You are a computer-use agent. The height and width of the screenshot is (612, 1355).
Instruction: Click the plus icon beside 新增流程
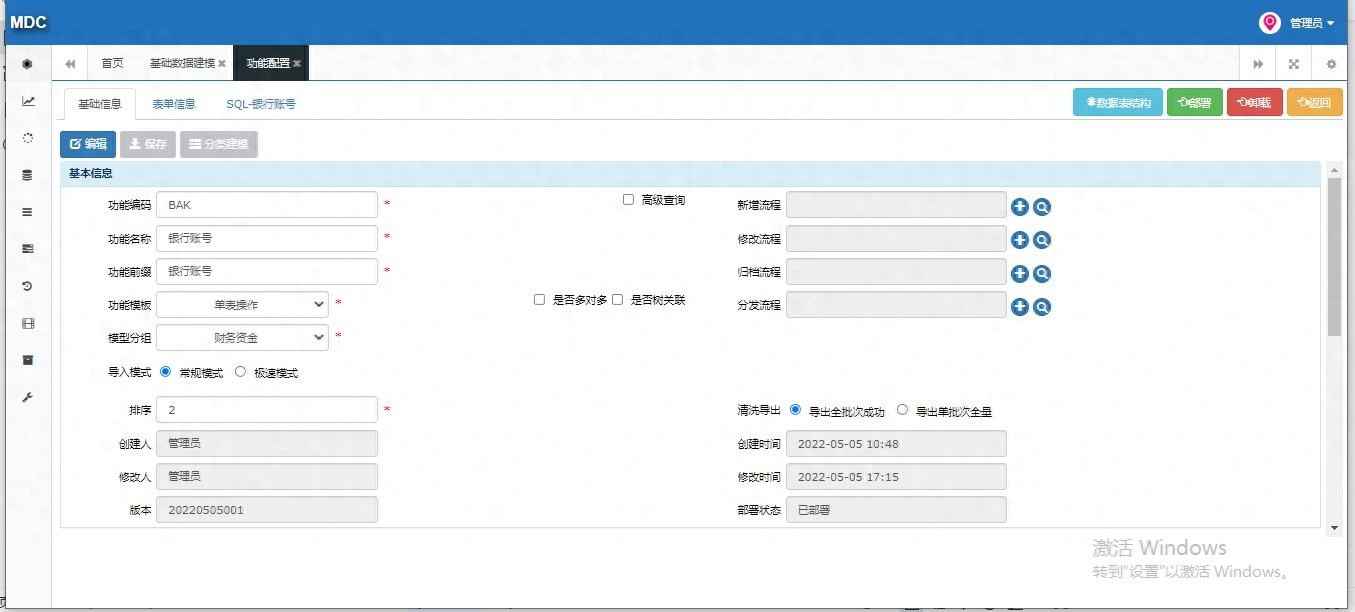pyautogui.click(x=1020, y=207)
